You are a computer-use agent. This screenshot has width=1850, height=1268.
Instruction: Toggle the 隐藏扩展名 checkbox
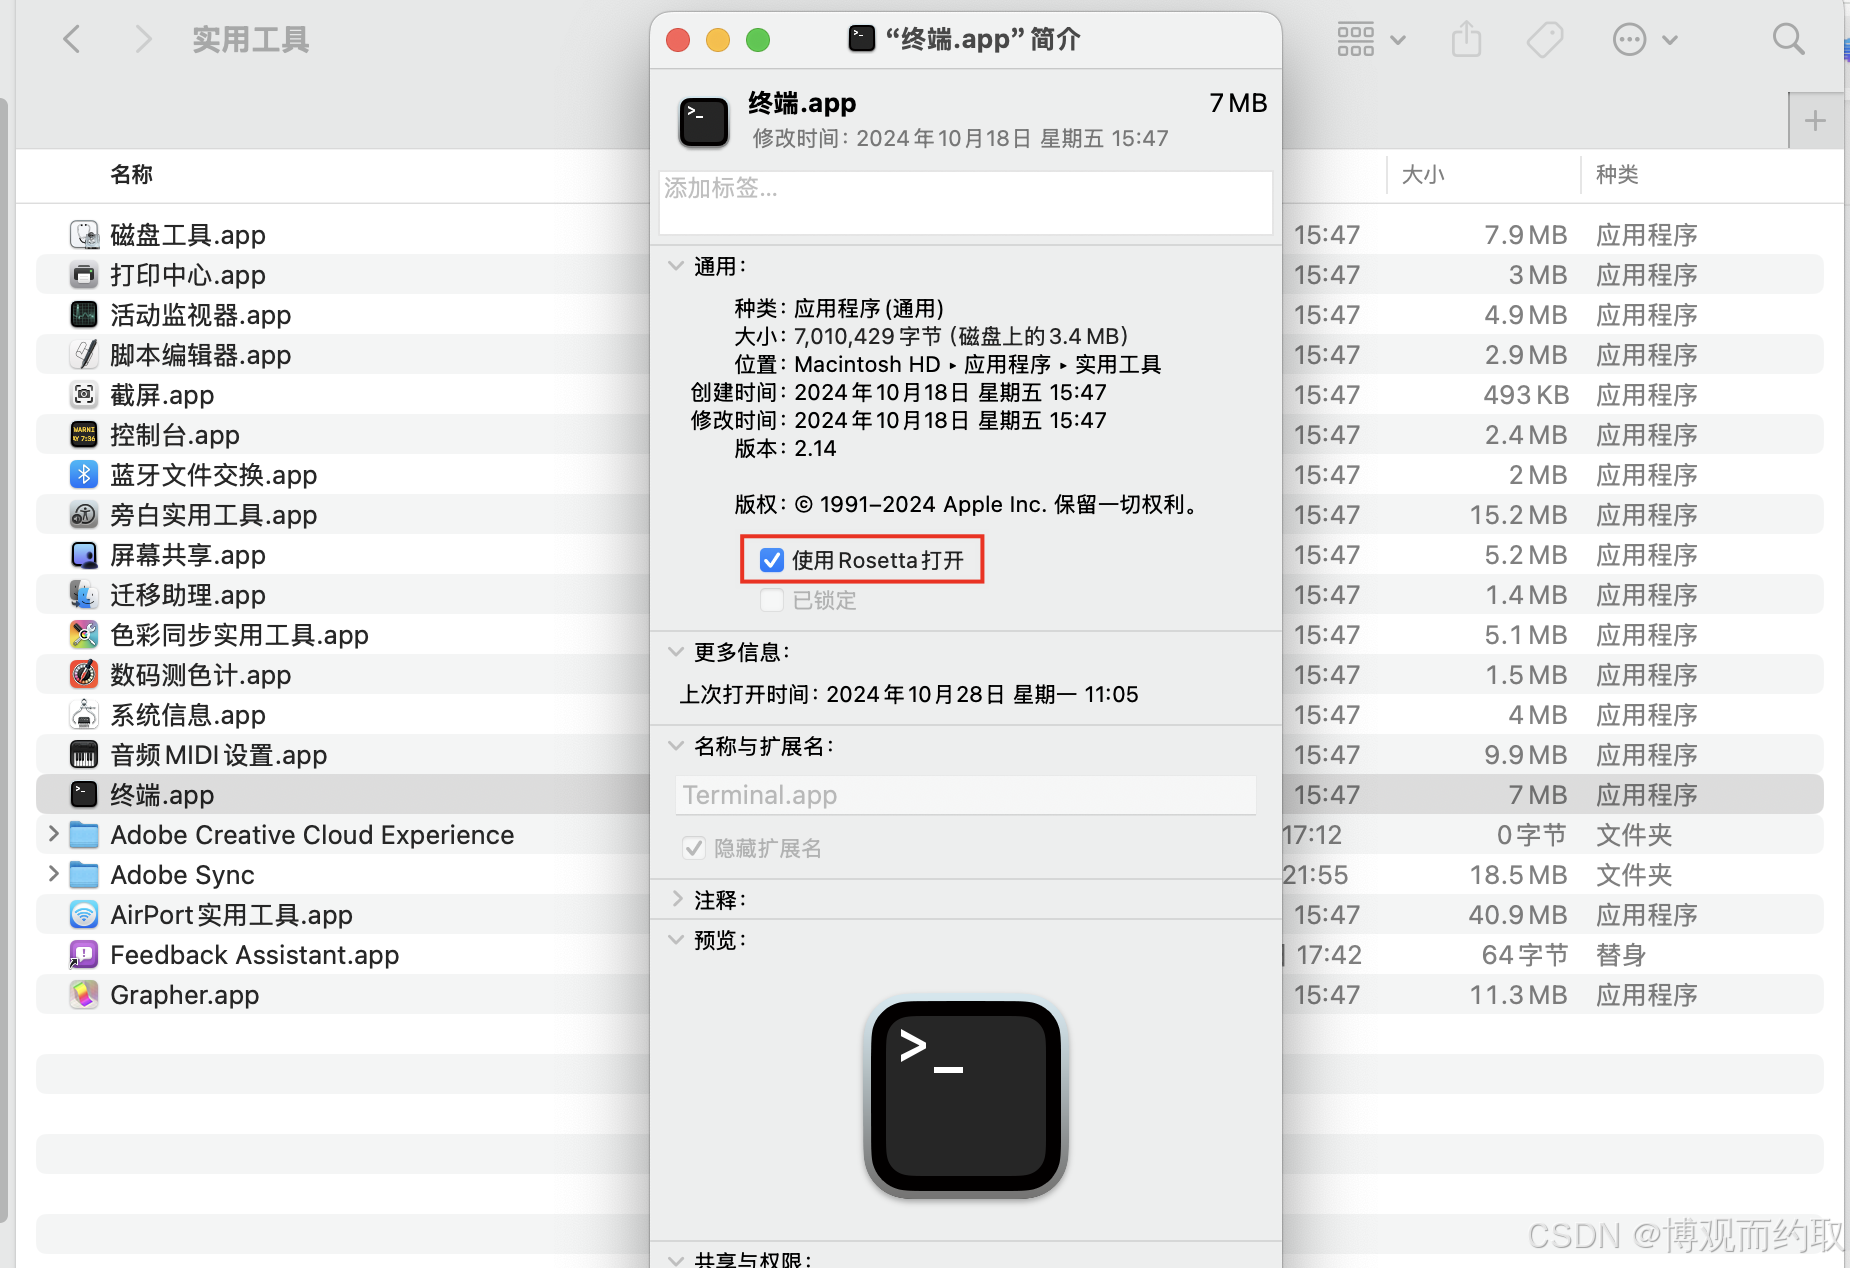694,848
